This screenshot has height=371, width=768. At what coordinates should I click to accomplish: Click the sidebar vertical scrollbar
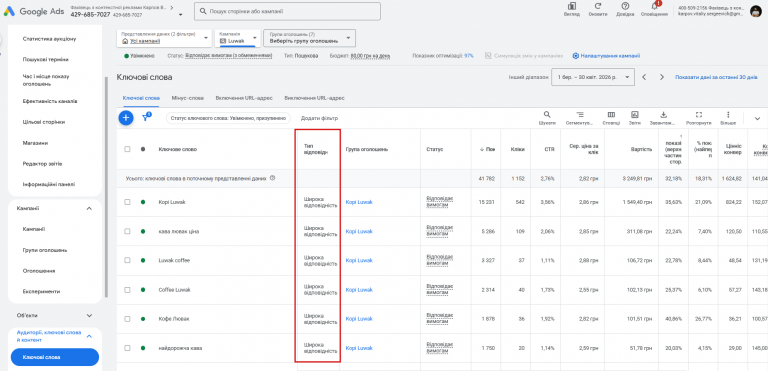[106, 186]
